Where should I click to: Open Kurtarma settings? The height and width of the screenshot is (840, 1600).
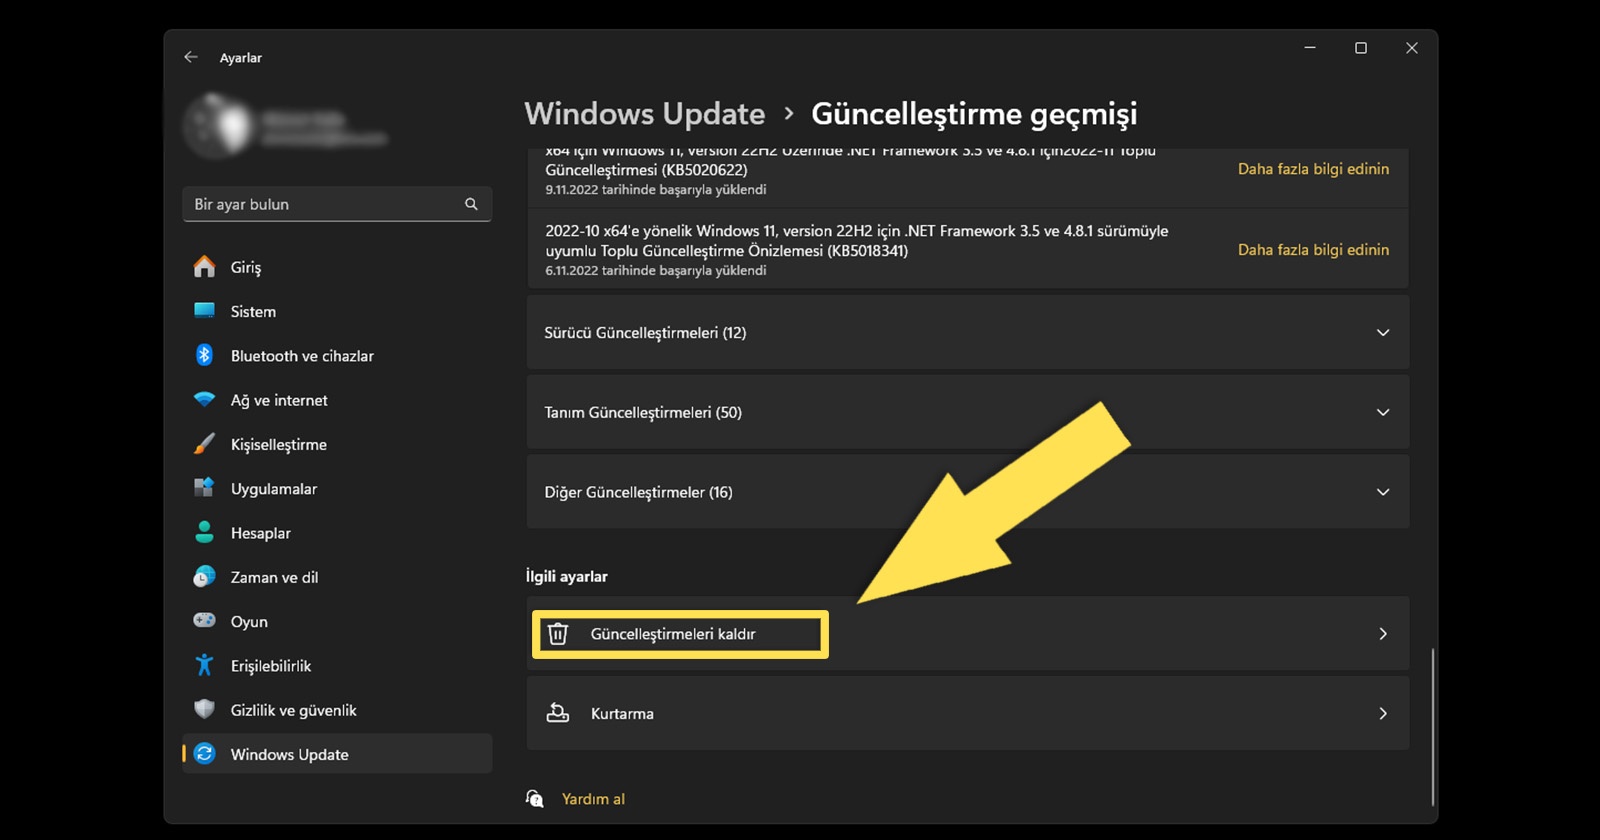click(x=968, y=713)
